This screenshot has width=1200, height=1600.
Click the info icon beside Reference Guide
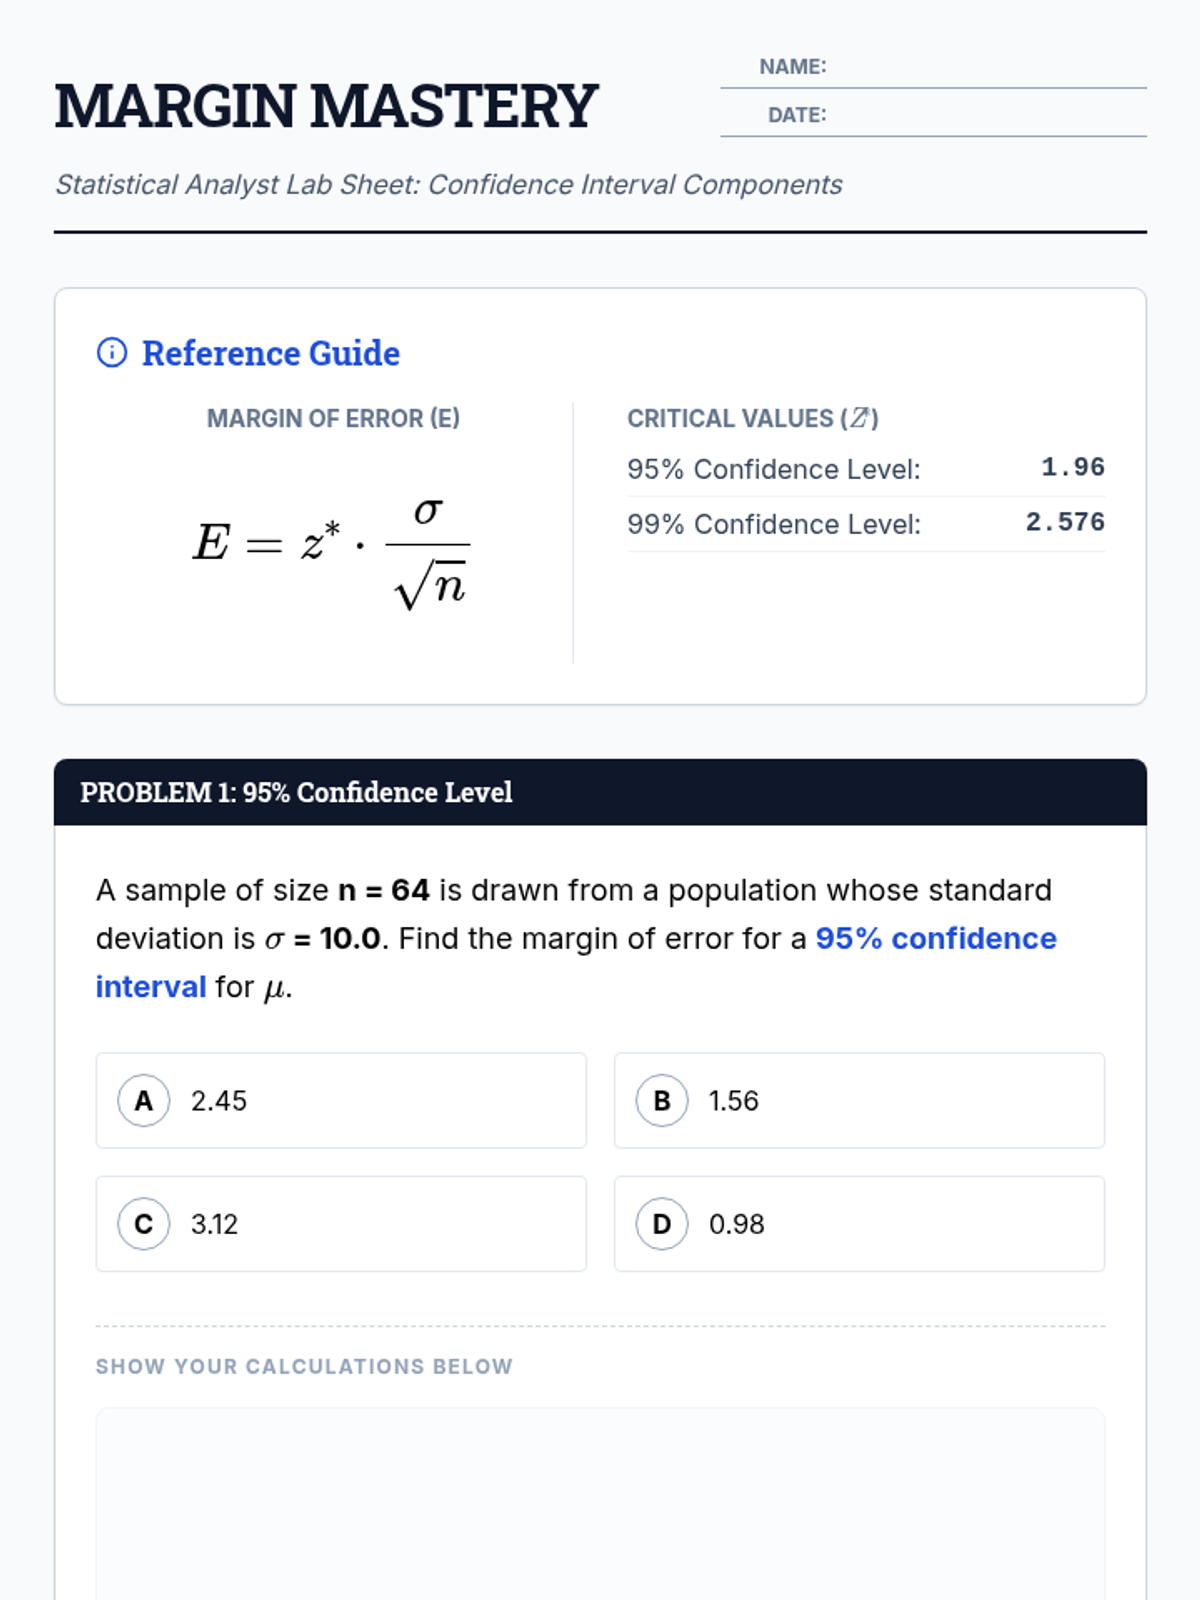pos(111,353)
